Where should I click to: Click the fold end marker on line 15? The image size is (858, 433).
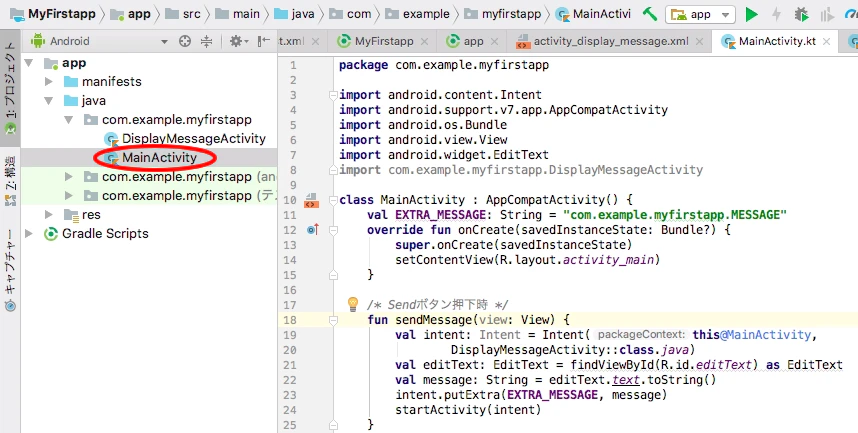333,275
